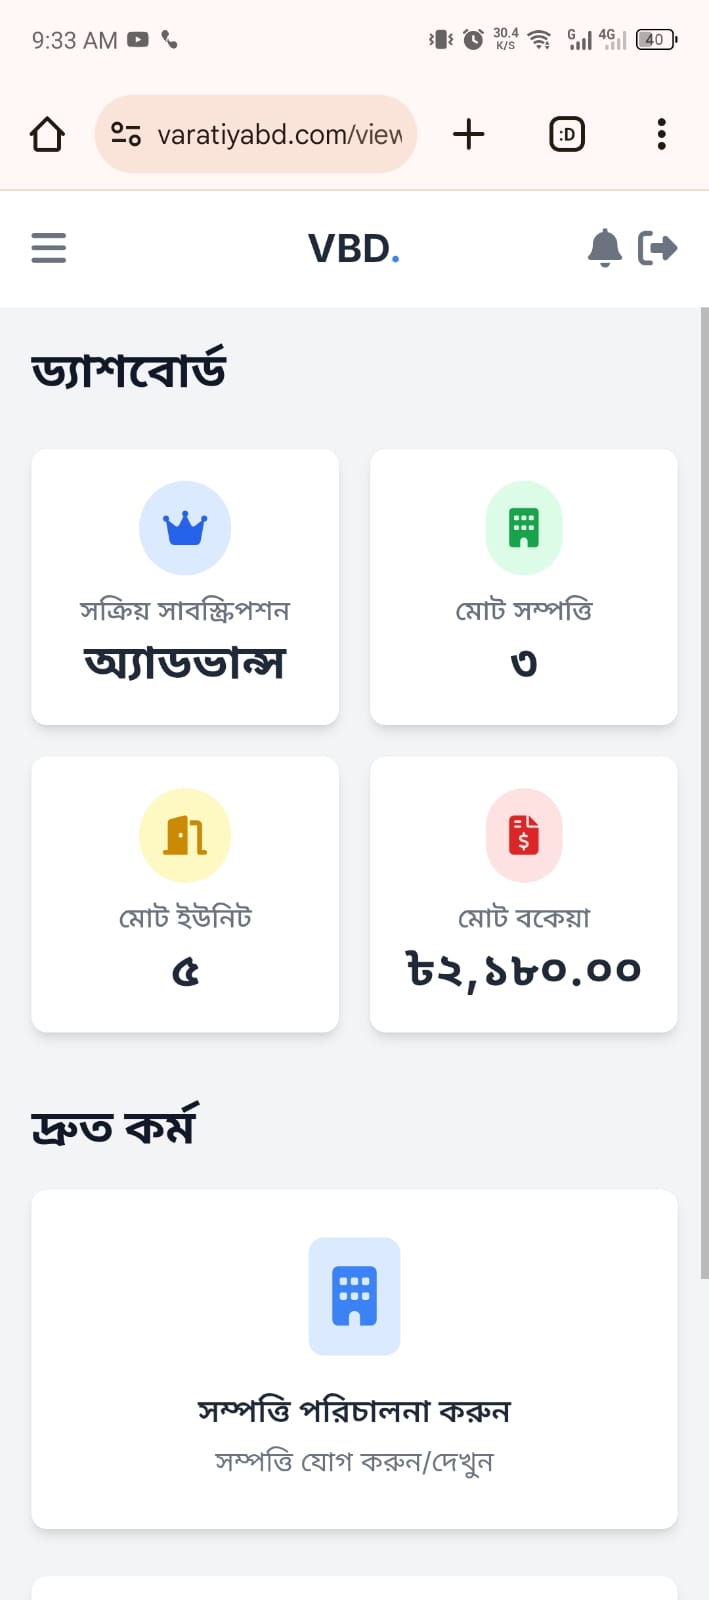The image size is (709, 1600).
Task: Open the hamburger navigation menu
Action: [x=48, y=248]
